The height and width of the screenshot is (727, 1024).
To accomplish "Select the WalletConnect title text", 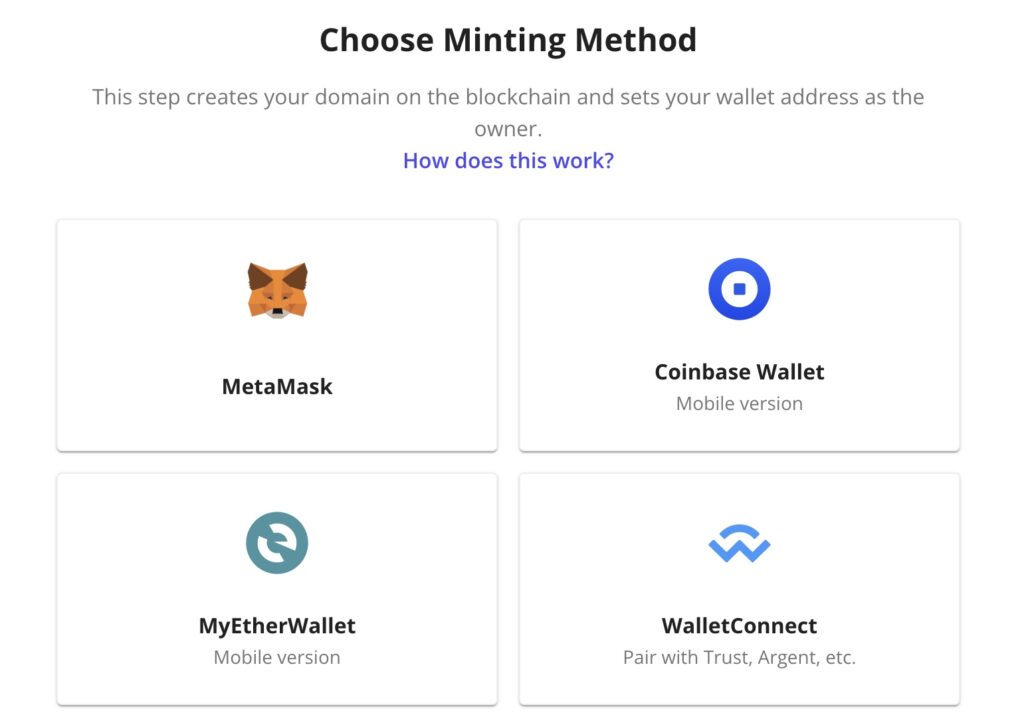I will tap(739, 626).
